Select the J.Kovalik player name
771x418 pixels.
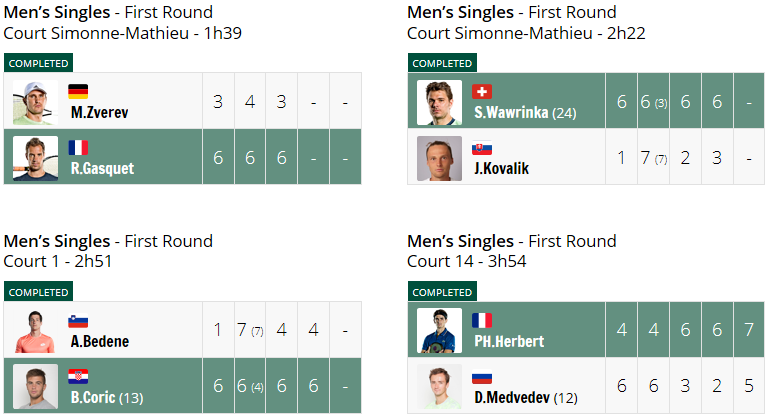(x=502, y=169)
